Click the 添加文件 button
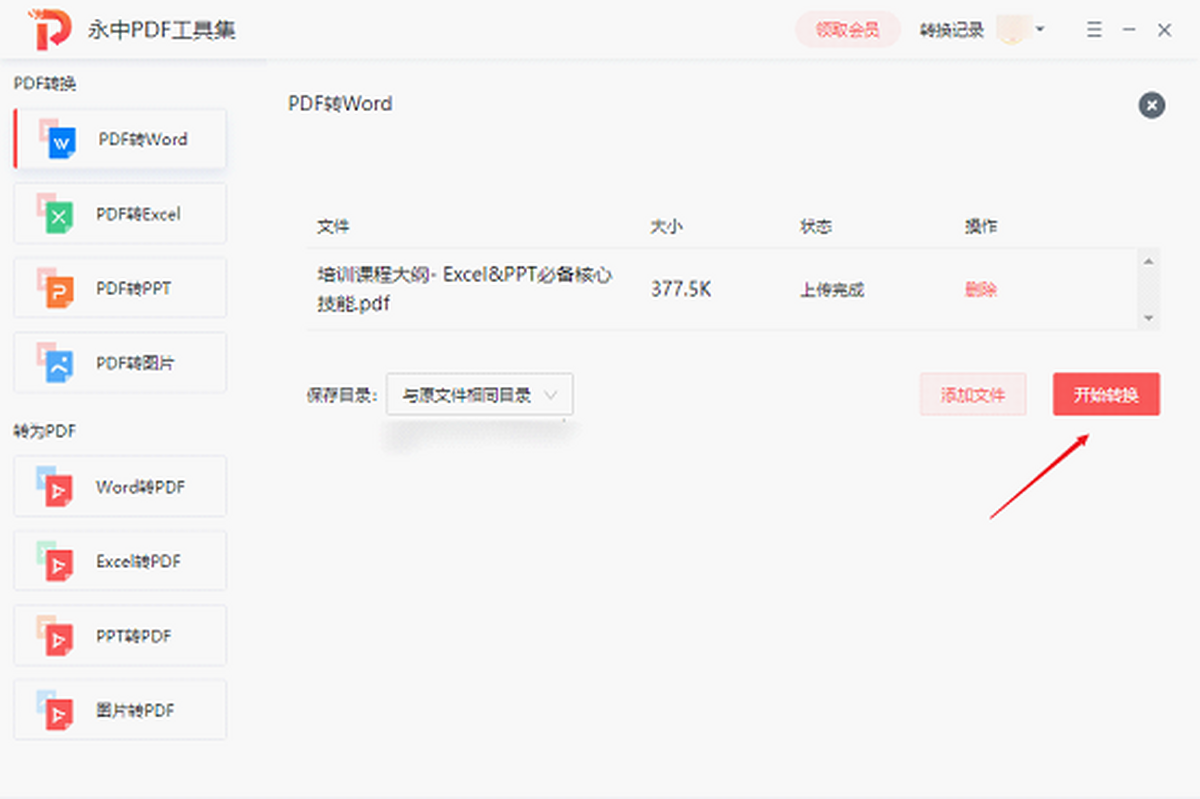 tap(972, 395)
